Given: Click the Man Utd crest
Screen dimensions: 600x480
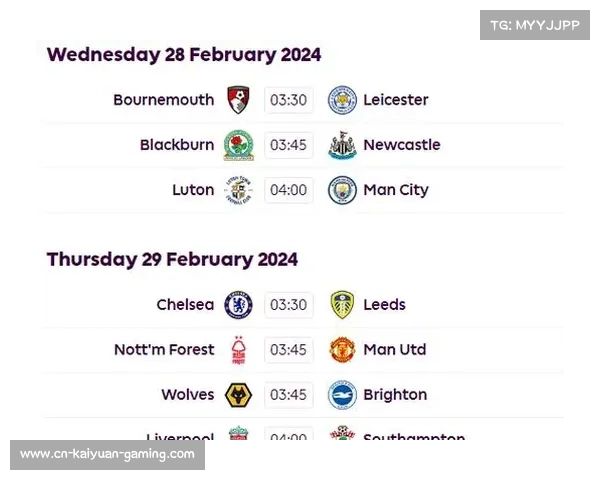Looking at the screenshot, I should pyautogui.click(x=342, y=350).
